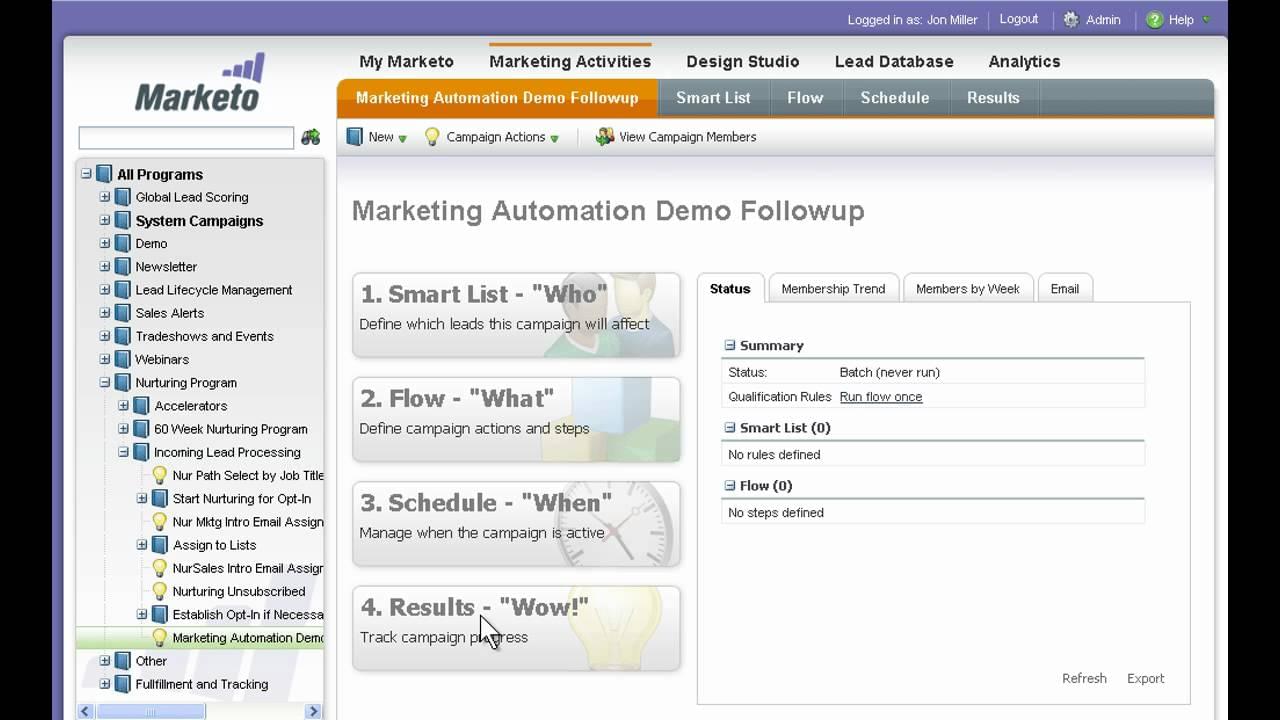The width and height of the screenshot is (1280, 720).
Task: Click the Webinars folder icon
Action: [x=123, y=359]
